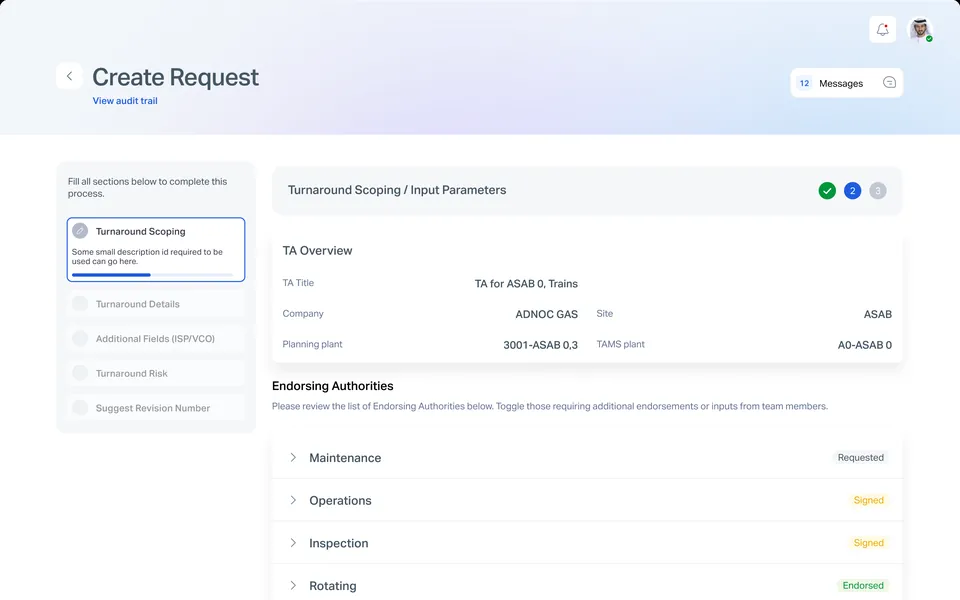
Task: Select Additional Fields (ISP/VCO) section
Action: [x=156, y=339]
